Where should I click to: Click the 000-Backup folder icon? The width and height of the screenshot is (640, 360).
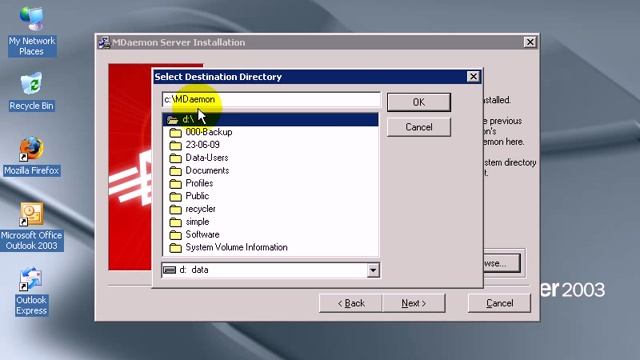(x=176, y=132)
